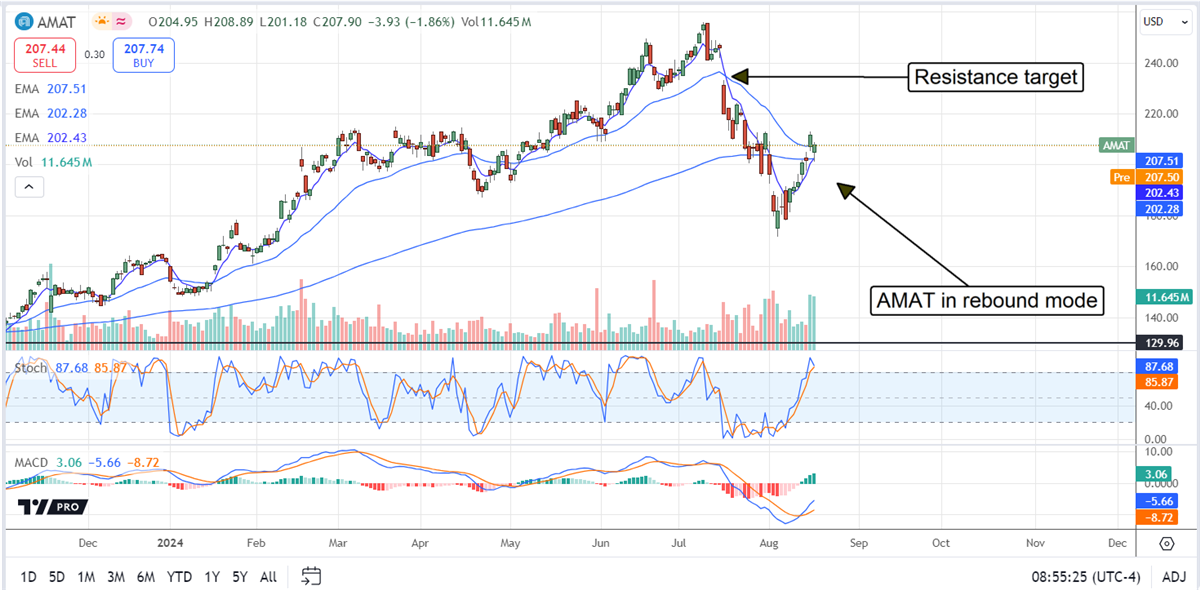Click the 11.645M green volume axis label

click(1165, 297)
